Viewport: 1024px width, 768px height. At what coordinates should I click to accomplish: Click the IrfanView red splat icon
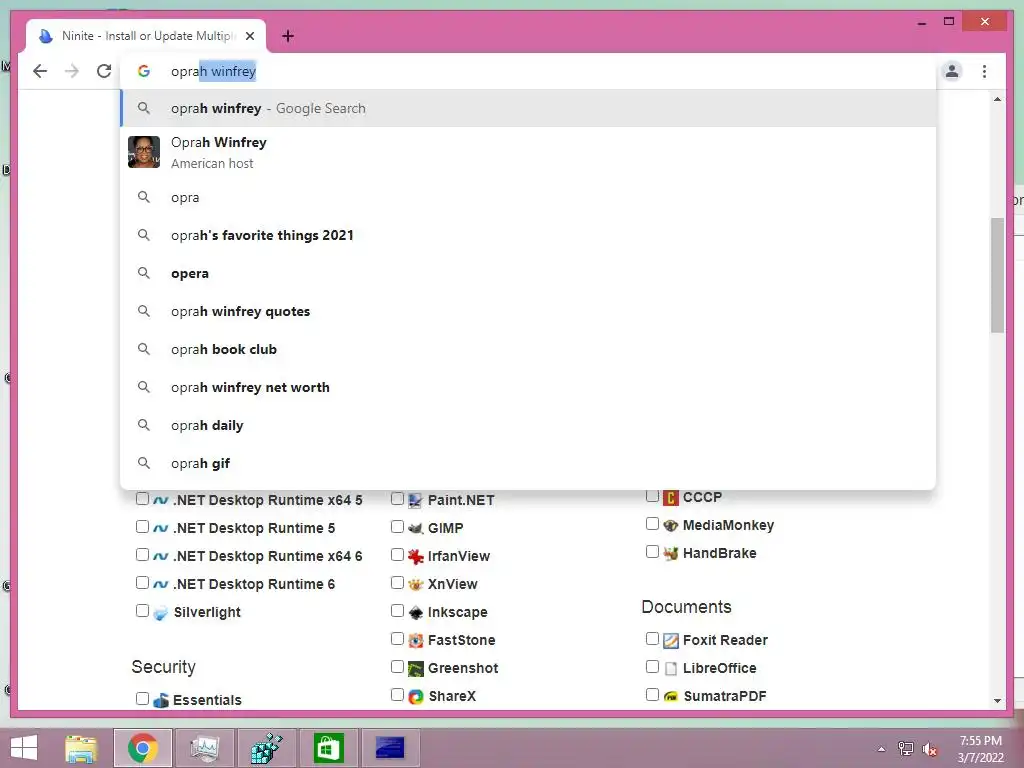[415, 556]
